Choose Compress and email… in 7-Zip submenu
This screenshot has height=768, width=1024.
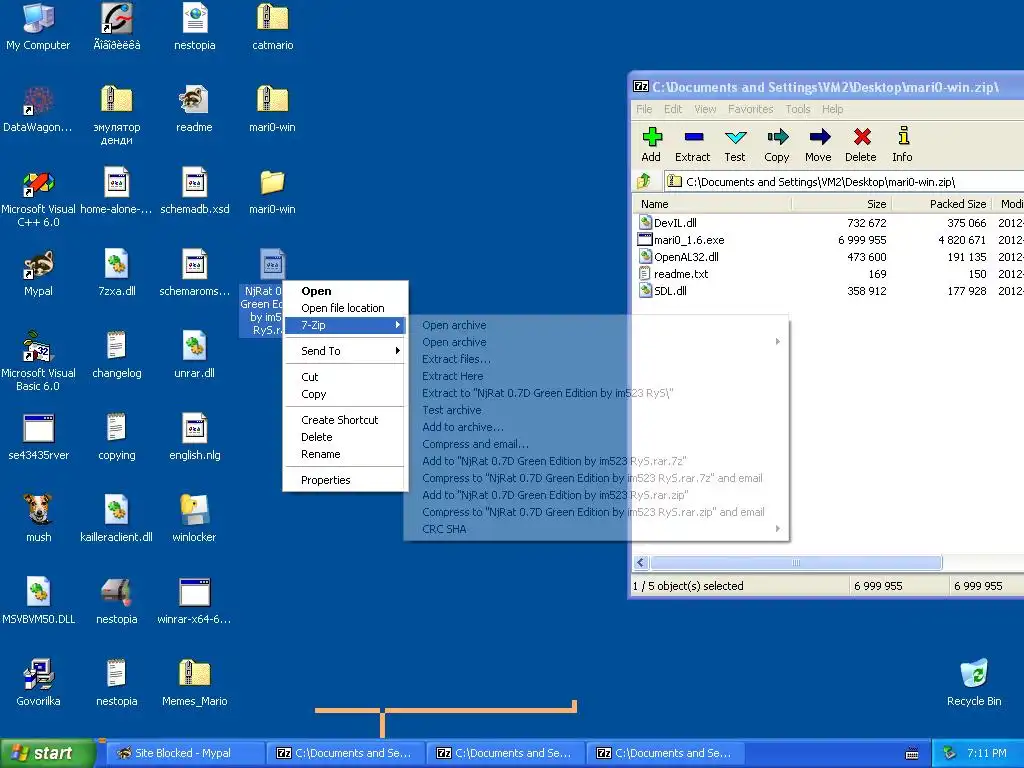[596, 444]
